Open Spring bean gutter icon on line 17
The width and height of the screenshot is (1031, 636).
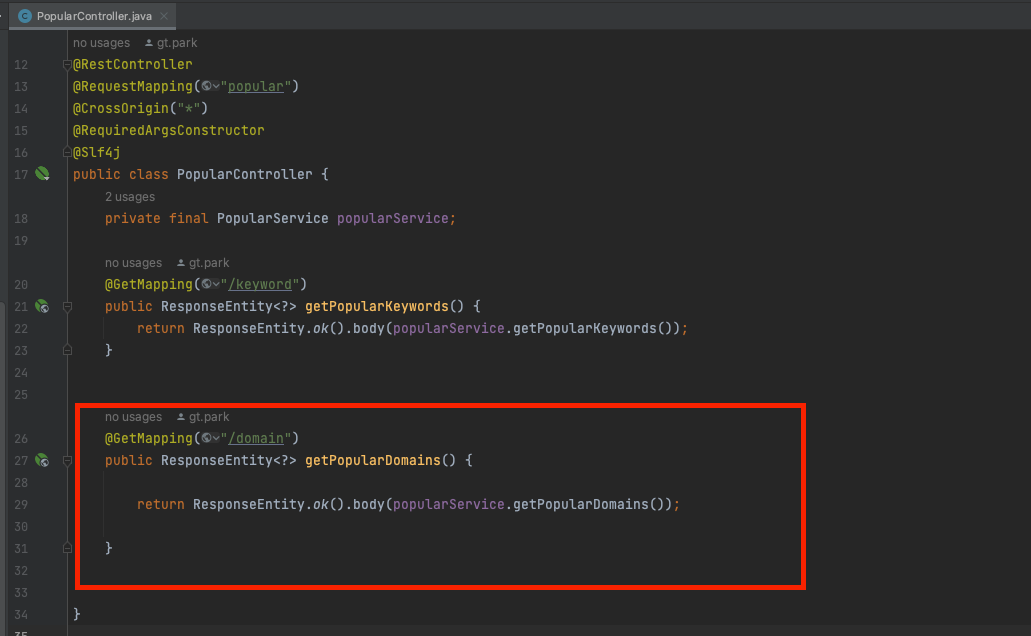(42, 174)
